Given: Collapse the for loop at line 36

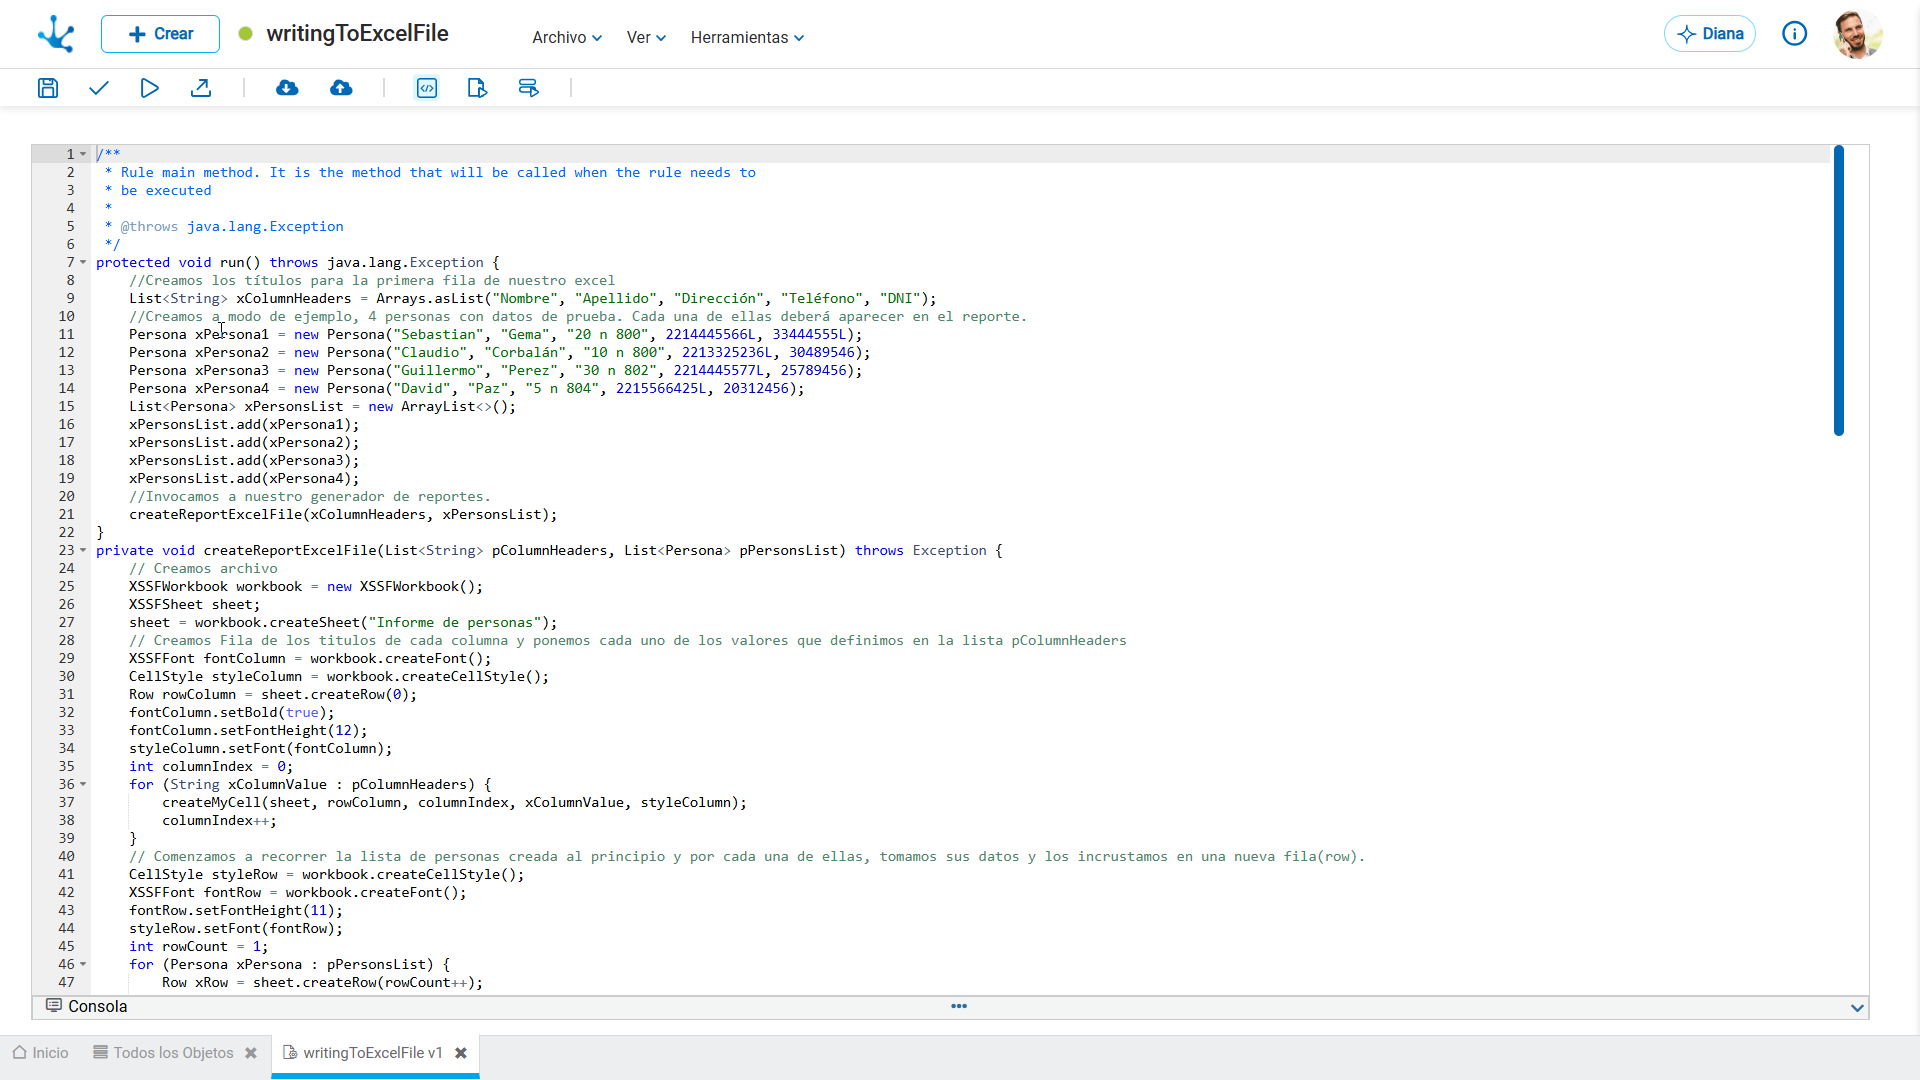Looking at the screenshot, I should tap(83, 785).
